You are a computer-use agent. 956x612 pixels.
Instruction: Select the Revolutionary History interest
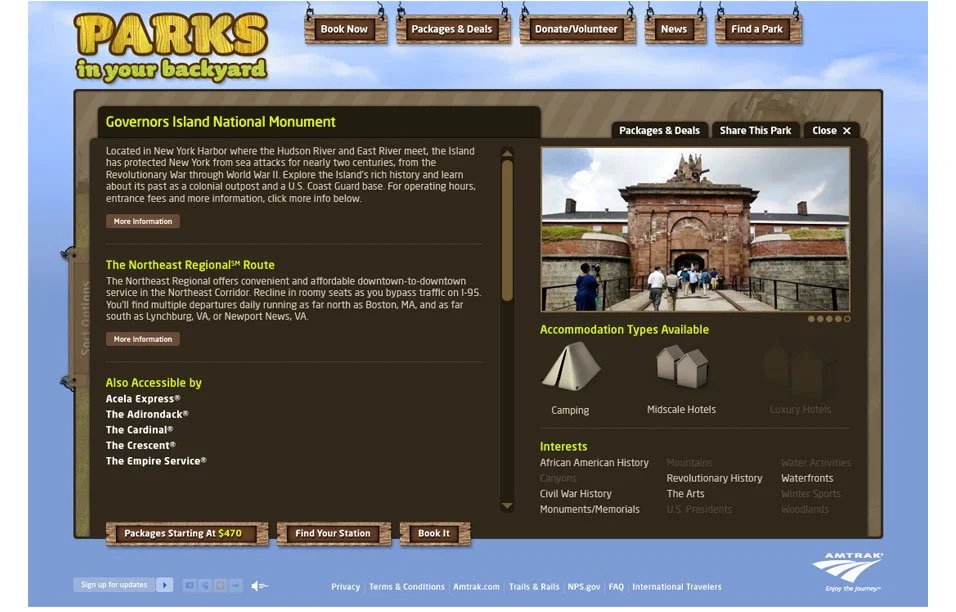click(x=715, y=479)
